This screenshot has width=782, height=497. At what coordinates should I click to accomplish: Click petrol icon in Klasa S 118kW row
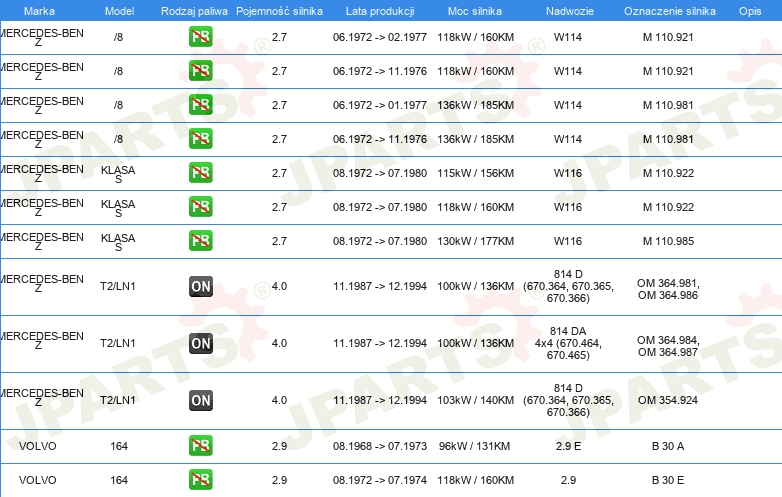[x=200, y=206]
